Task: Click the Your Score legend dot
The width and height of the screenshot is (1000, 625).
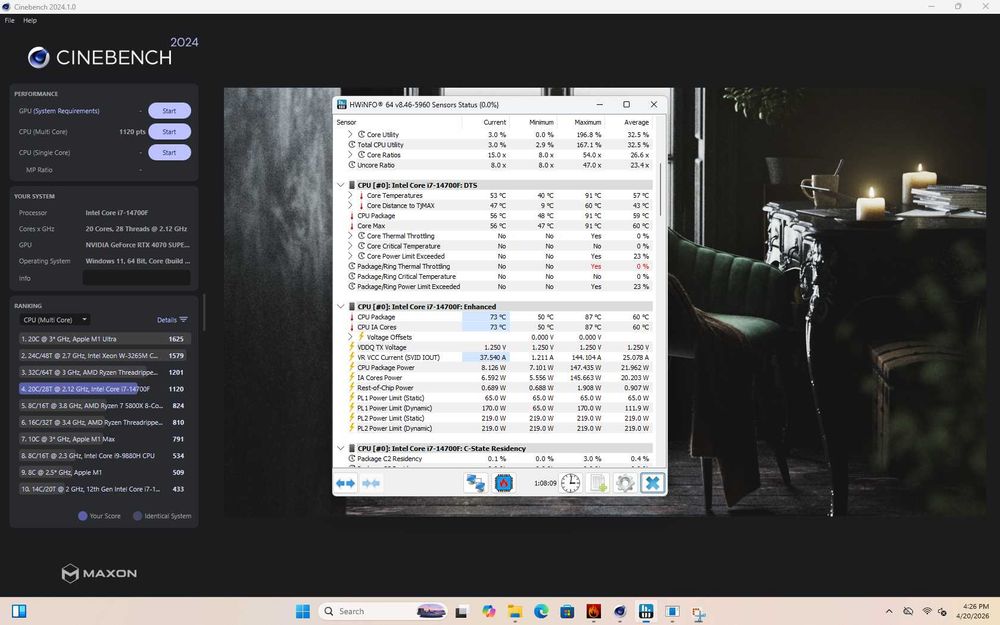Action: click(x=82, y=516)
